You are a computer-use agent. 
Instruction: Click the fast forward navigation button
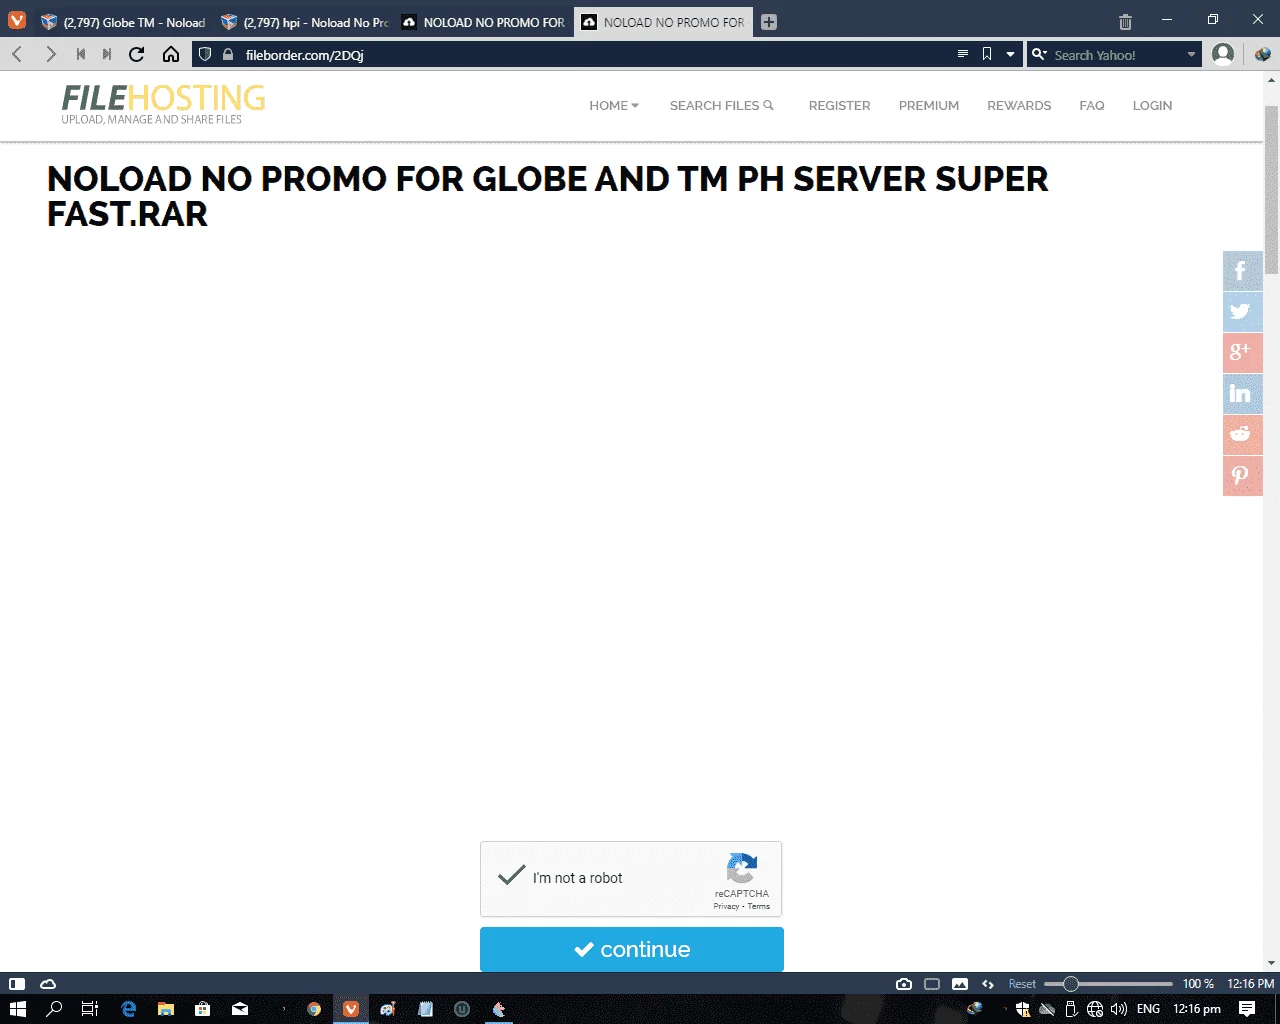coord(107,54)
